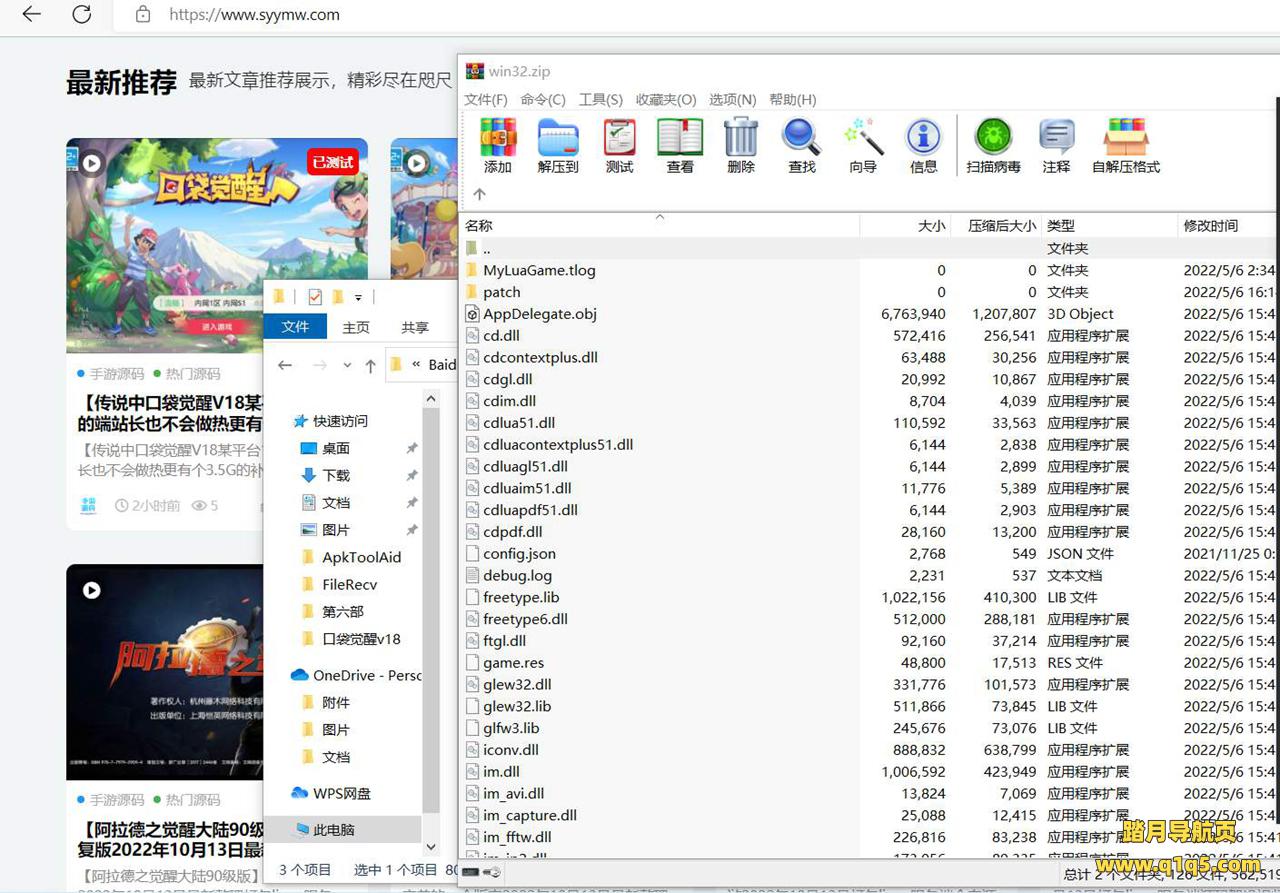This screenshot has height=893, width=1280.
Task: Switch to the 主页 tab in Explorer
Action: tap(356, 327)
